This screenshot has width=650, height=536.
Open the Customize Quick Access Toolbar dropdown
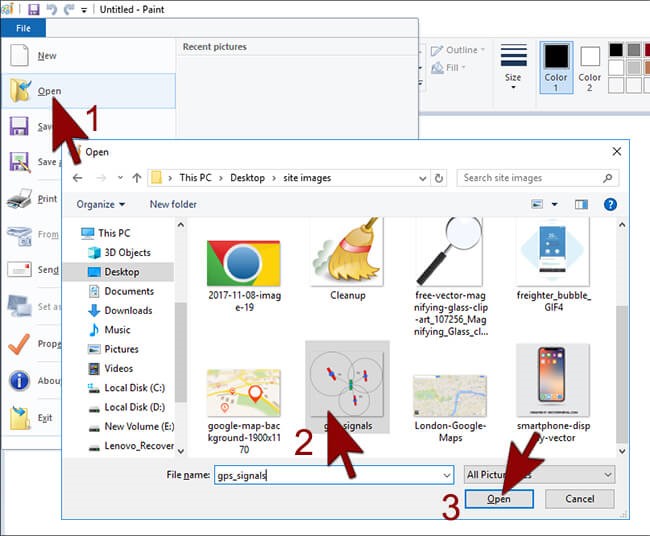click(84, 10)
